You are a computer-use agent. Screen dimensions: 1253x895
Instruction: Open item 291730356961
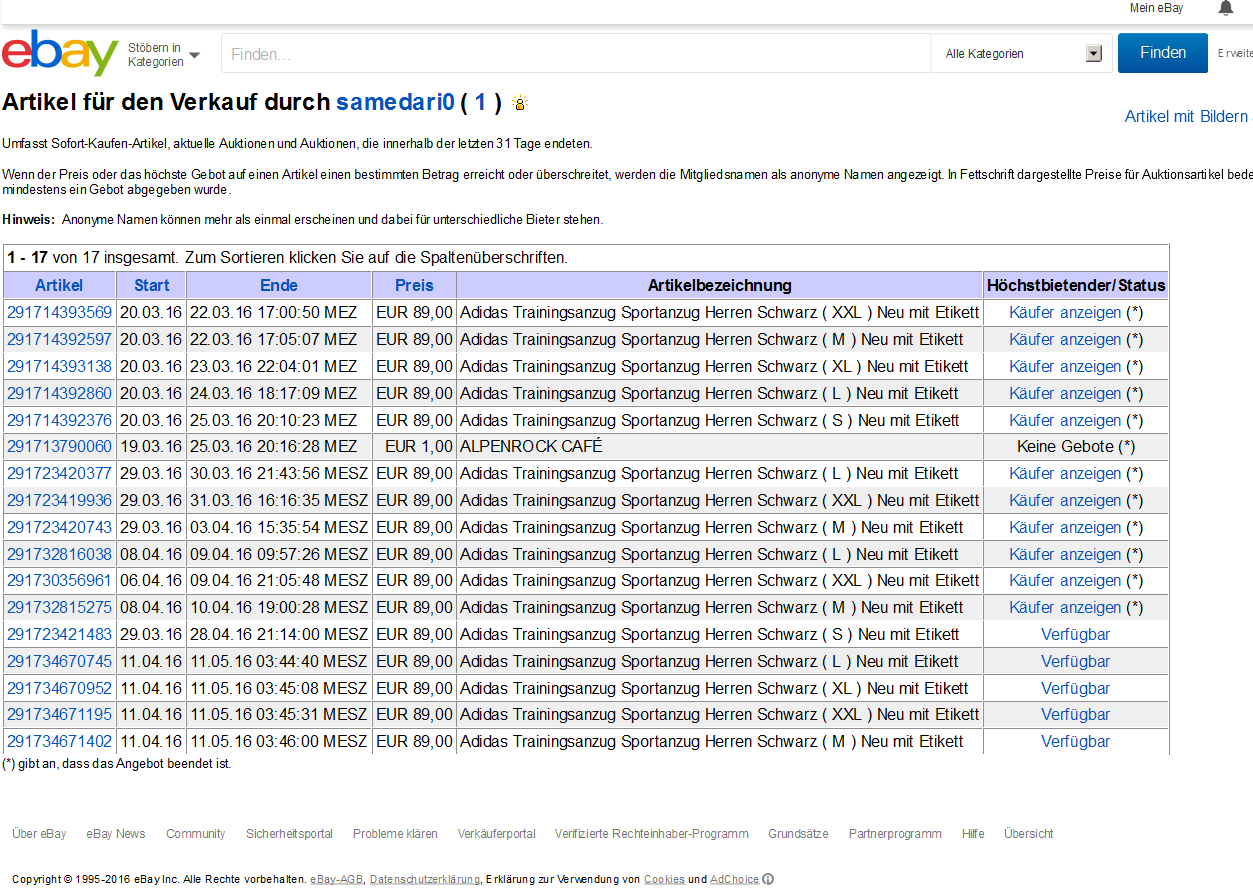pyautogui.click(x=60, y=580)
